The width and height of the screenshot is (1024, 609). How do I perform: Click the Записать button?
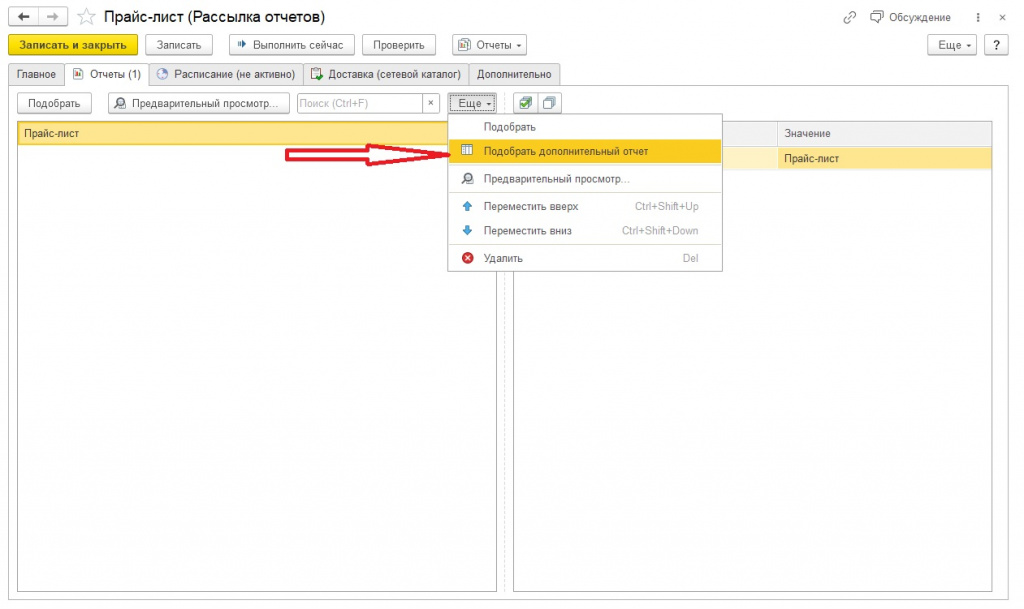click(x=178, y=45)
